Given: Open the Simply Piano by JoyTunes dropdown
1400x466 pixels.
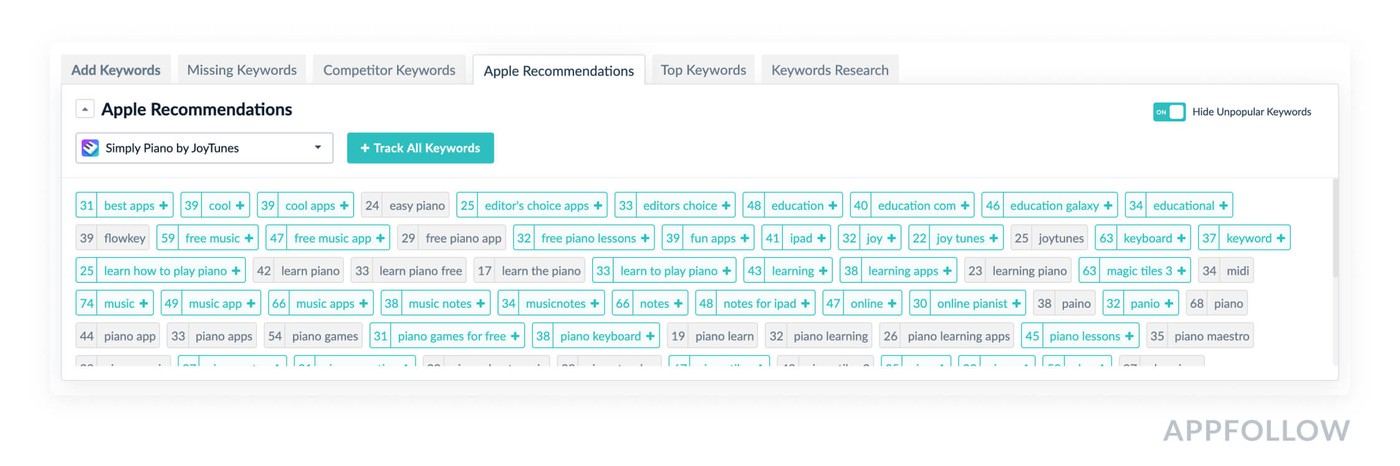Looking at the screenshot, I should pyautogui.click(x=205, y=148).
